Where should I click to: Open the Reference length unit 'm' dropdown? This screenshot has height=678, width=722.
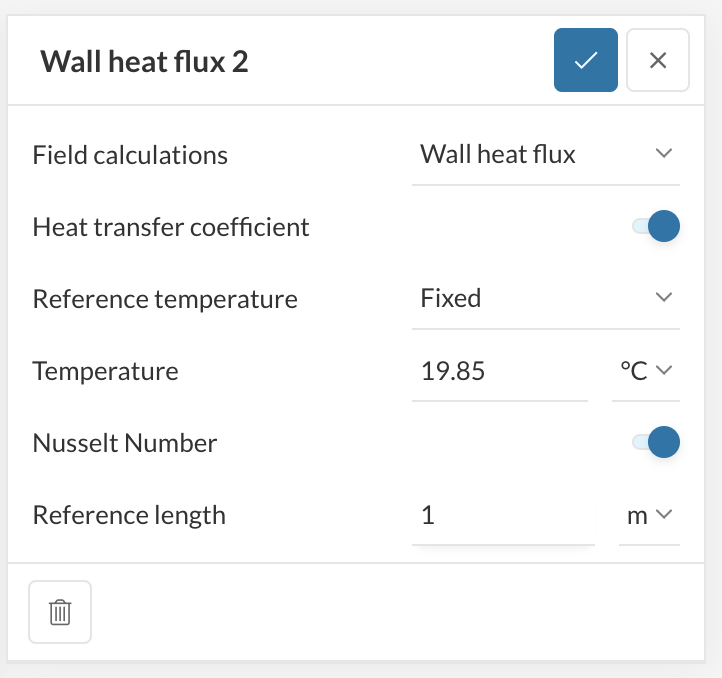pyautogui.click(x=649, y=516)
